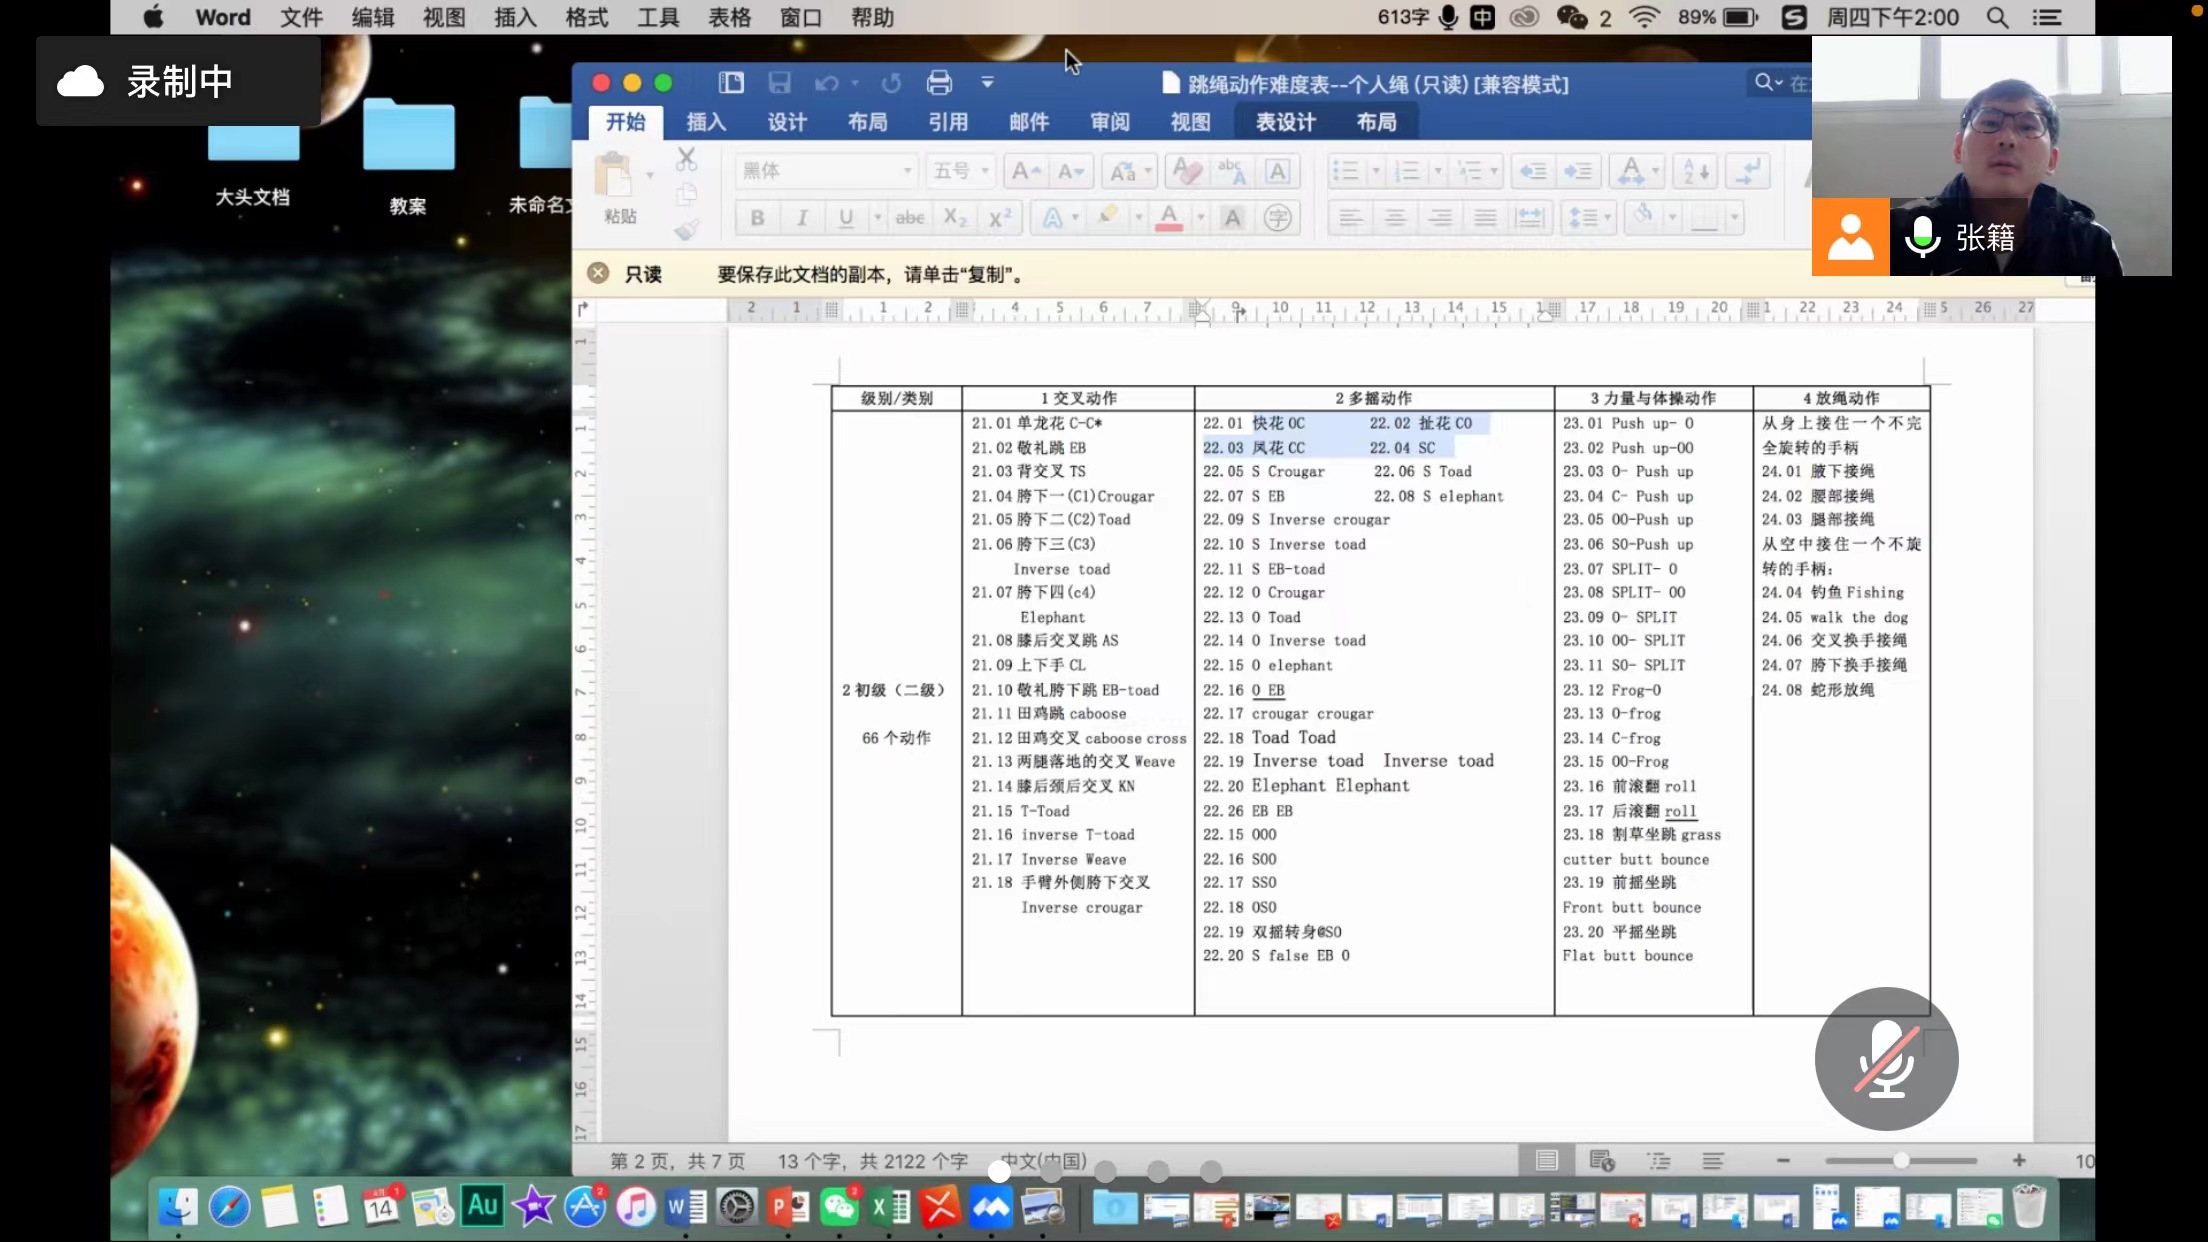The width and height of the screenshot is (2208, 1242).
Task: Open the 格式 menu in macOS menu bar
Action: (587, 17)
